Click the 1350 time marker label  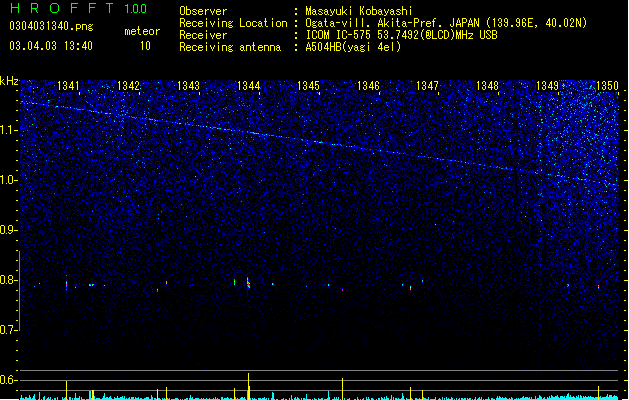pos(607,85)
